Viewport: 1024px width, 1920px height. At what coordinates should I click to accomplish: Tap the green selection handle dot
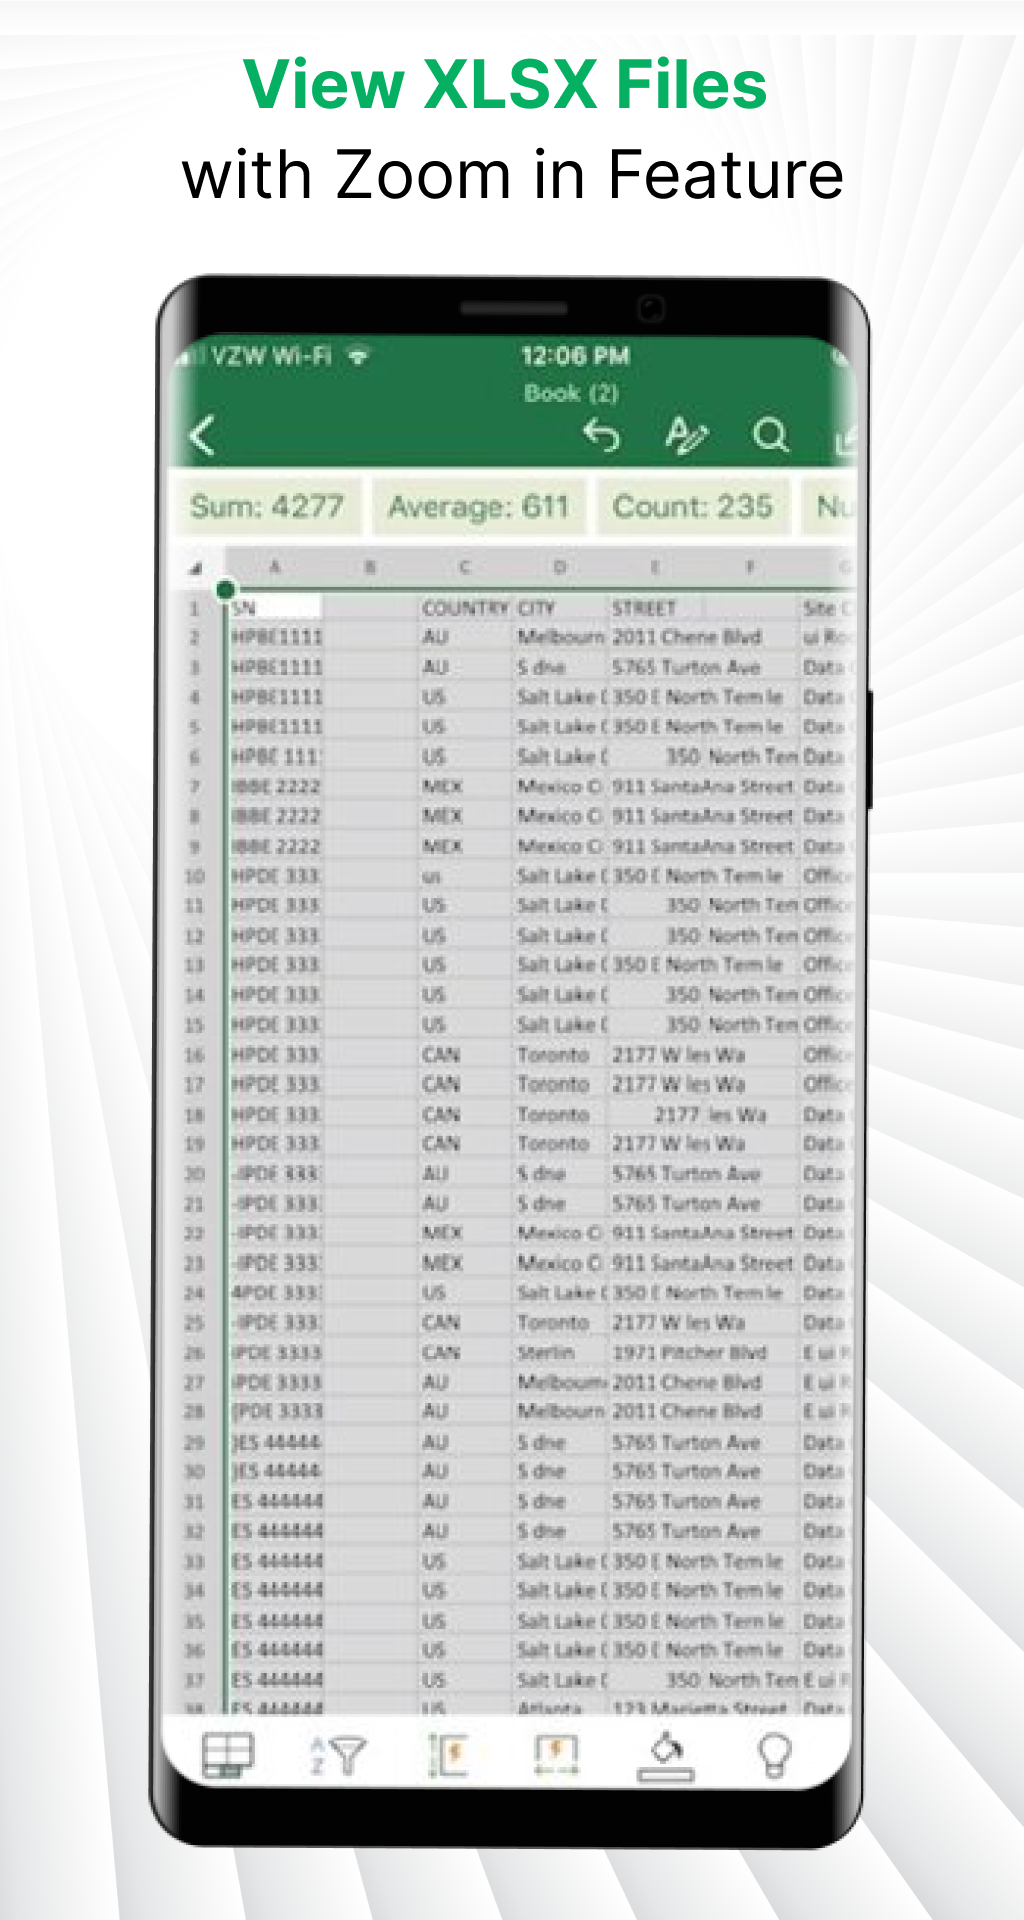[226, 590]
